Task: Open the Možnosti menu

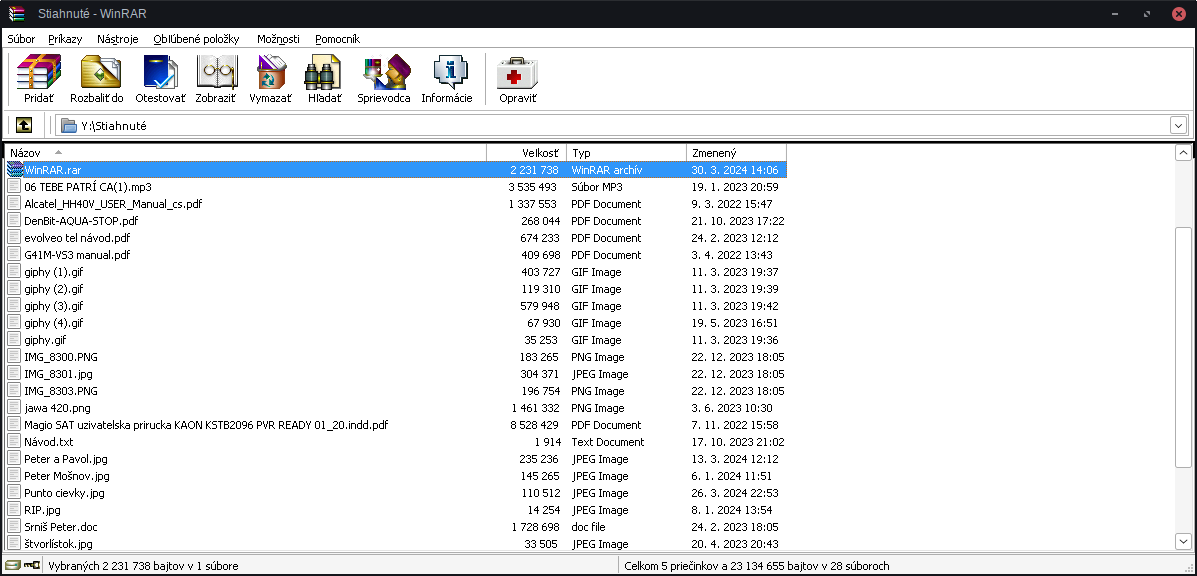Action: tap(279, 39)
